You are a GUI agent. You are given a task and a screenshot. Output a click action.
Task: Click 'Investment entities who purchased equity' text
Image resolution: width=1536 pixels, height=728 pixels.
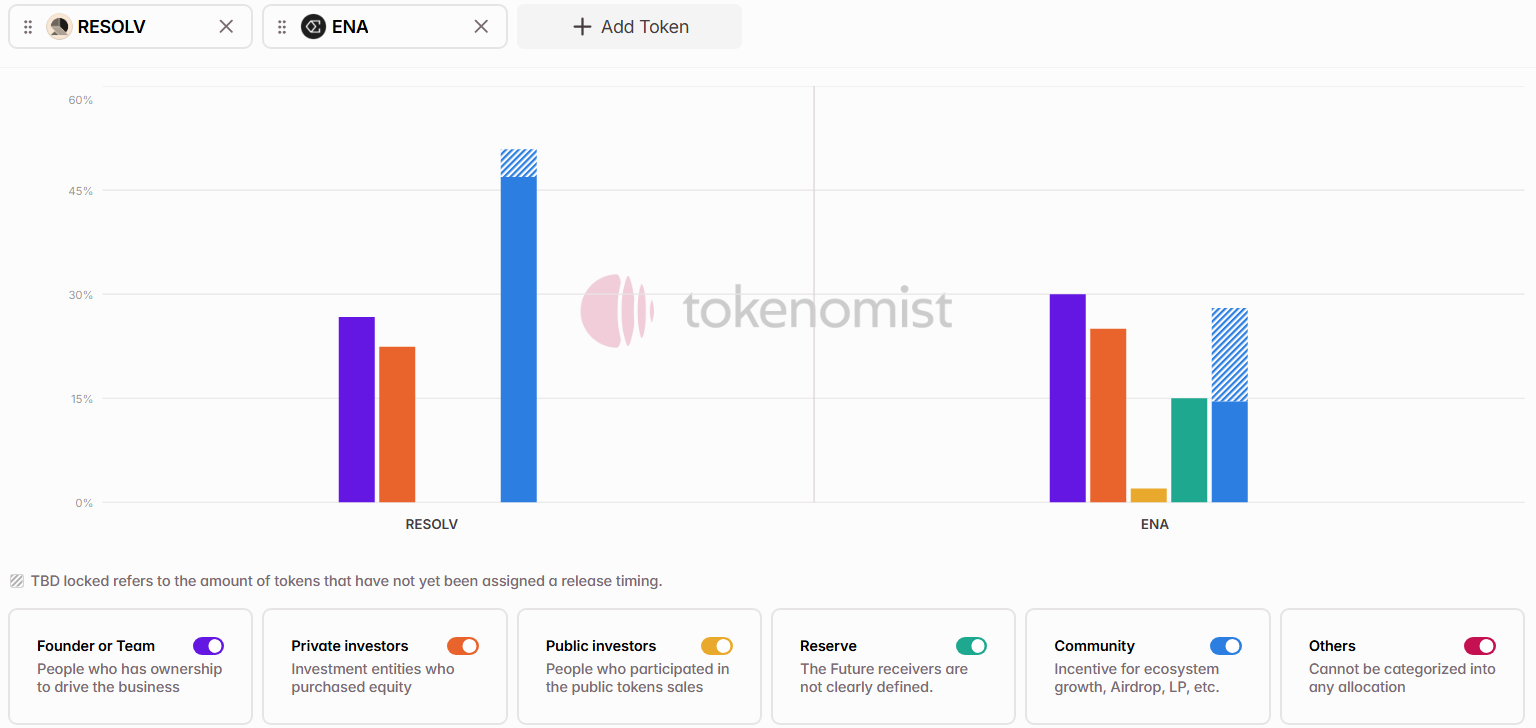point(372,678)
